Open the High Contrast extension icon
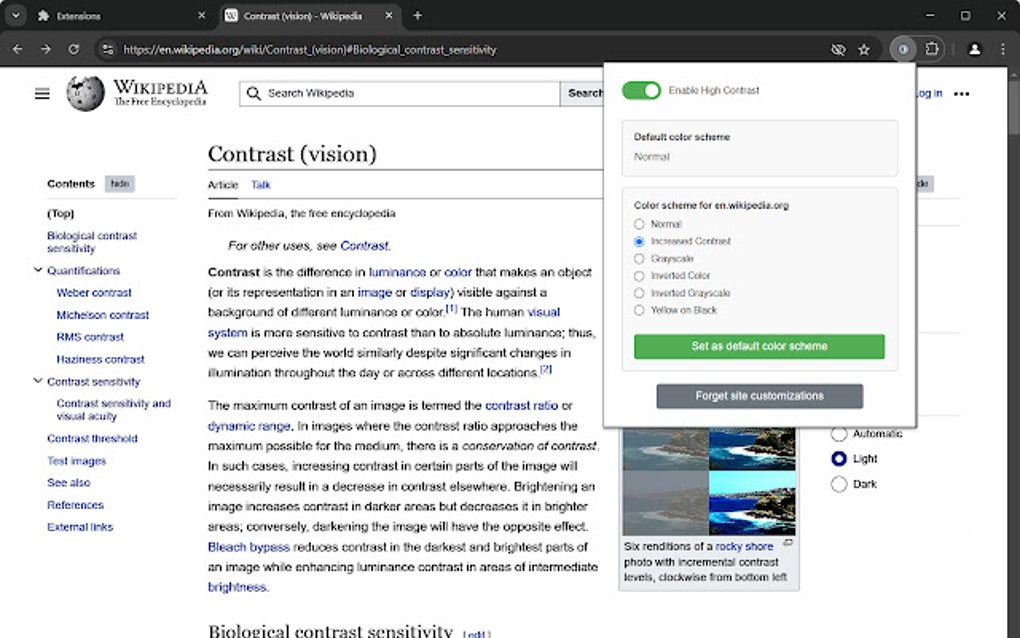1020x638 pixels. [x=903, y=48]
